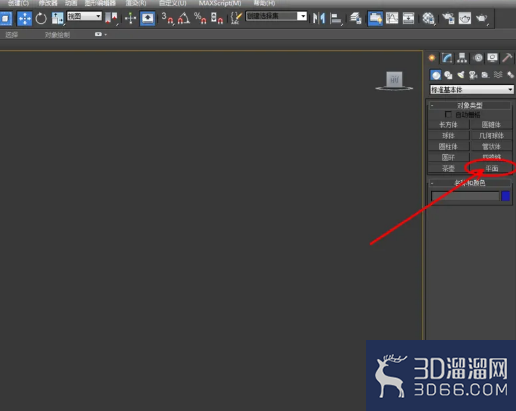
Task: Select the Lights category icon
Action: point(461,75)
